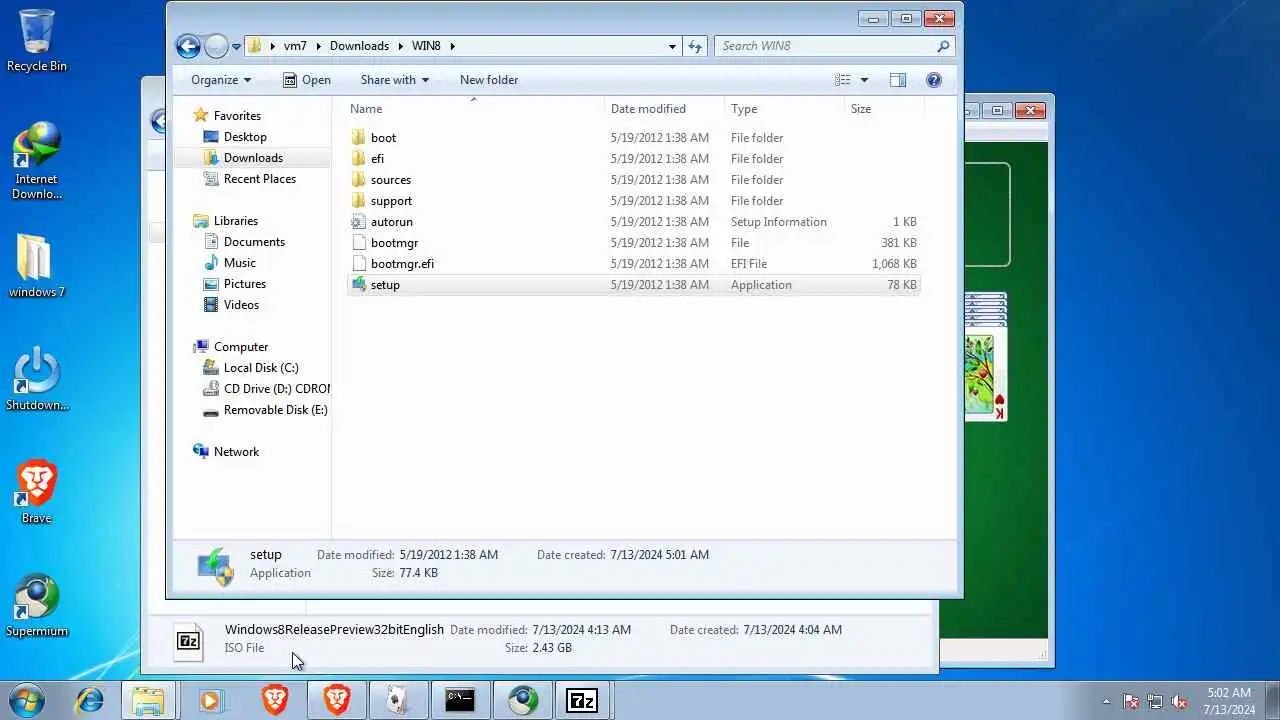Open the Supermium desktop shortcut
This screenshot has height=720, width=1280.
37,605
